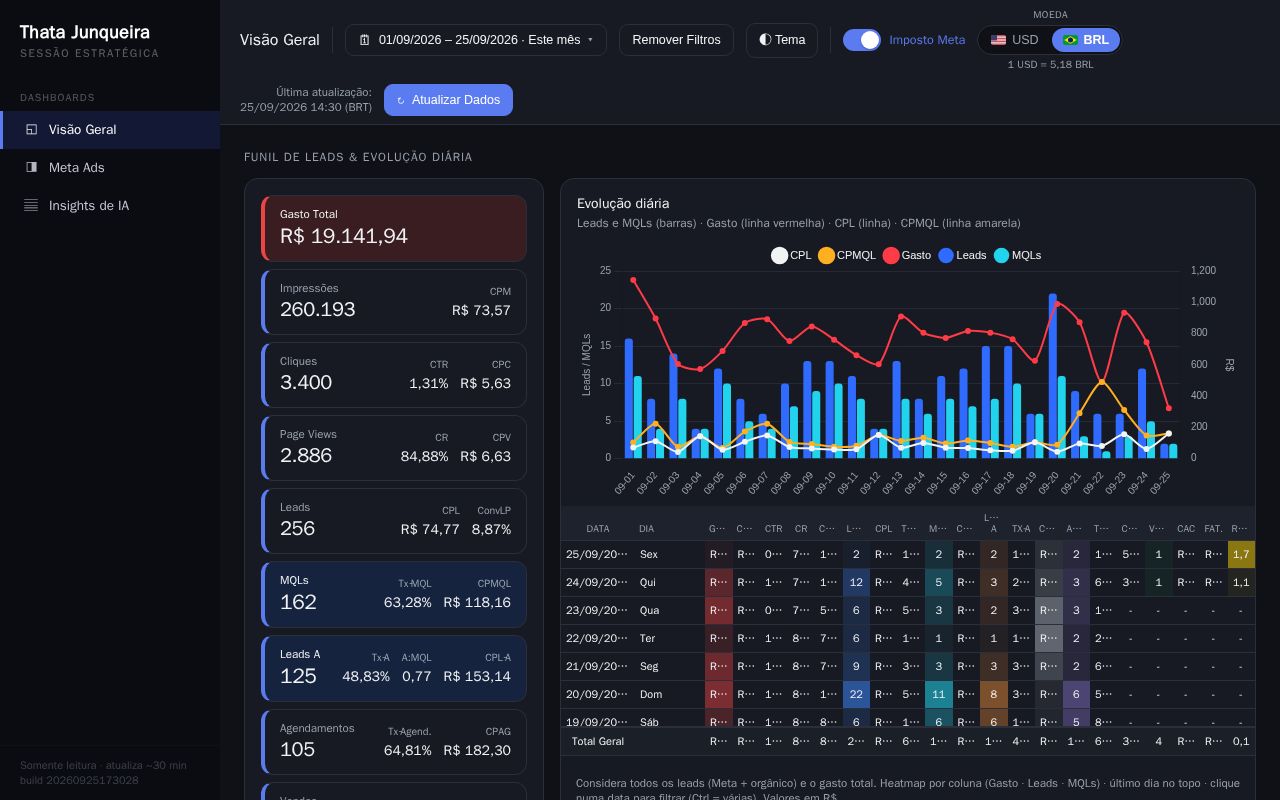Image resolution: width=1280 pixels, height=800 pixels.
Task: Click the Leads A value 125
Action: tap(298, 676)
